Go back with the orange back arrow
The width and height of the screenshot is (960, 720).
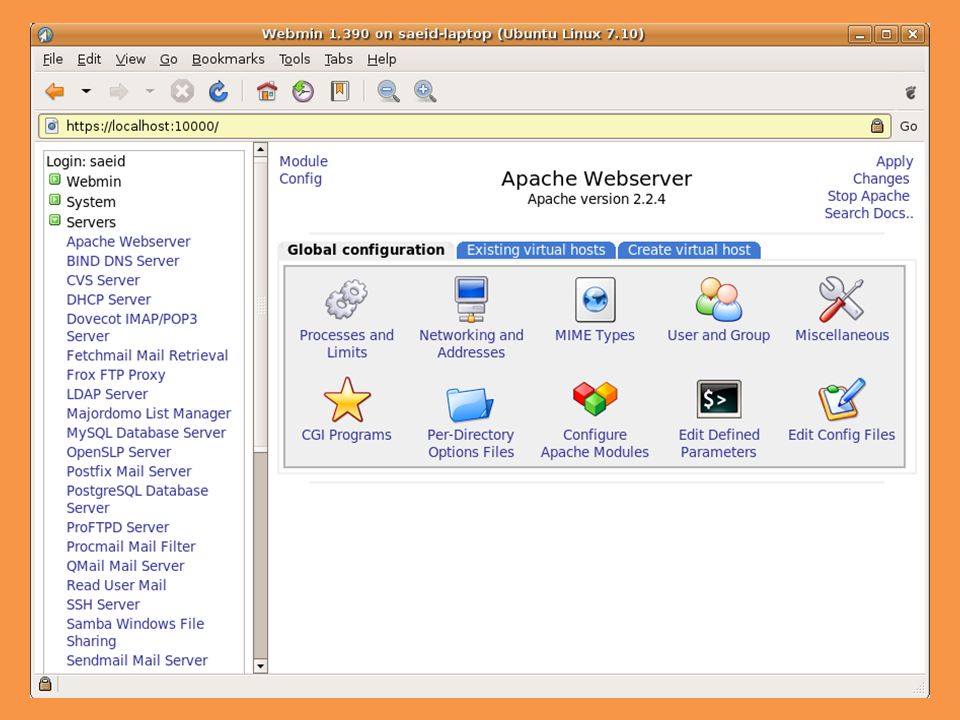click(55, 92)
